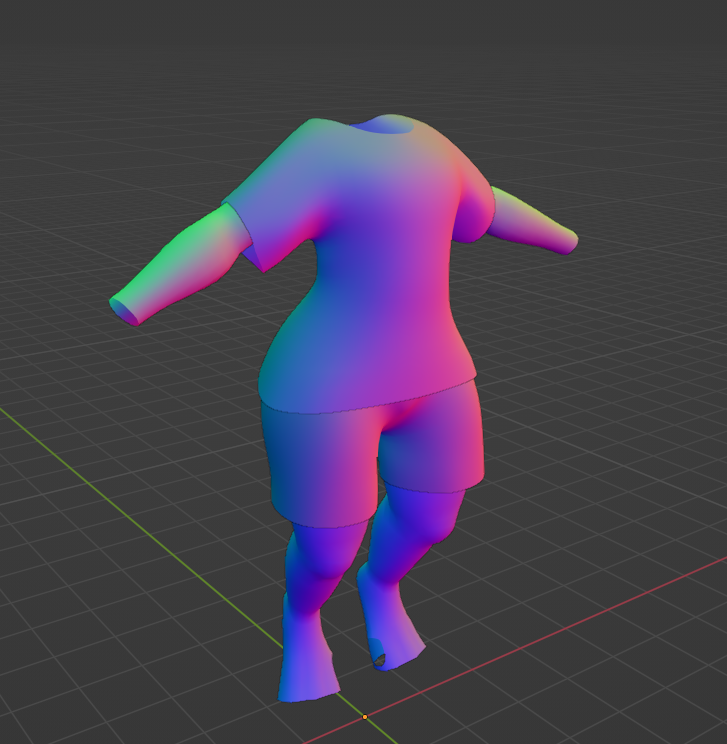Select the green-tinted forearm with the open wrist end

pyautogui.click(x=180, y=266)
